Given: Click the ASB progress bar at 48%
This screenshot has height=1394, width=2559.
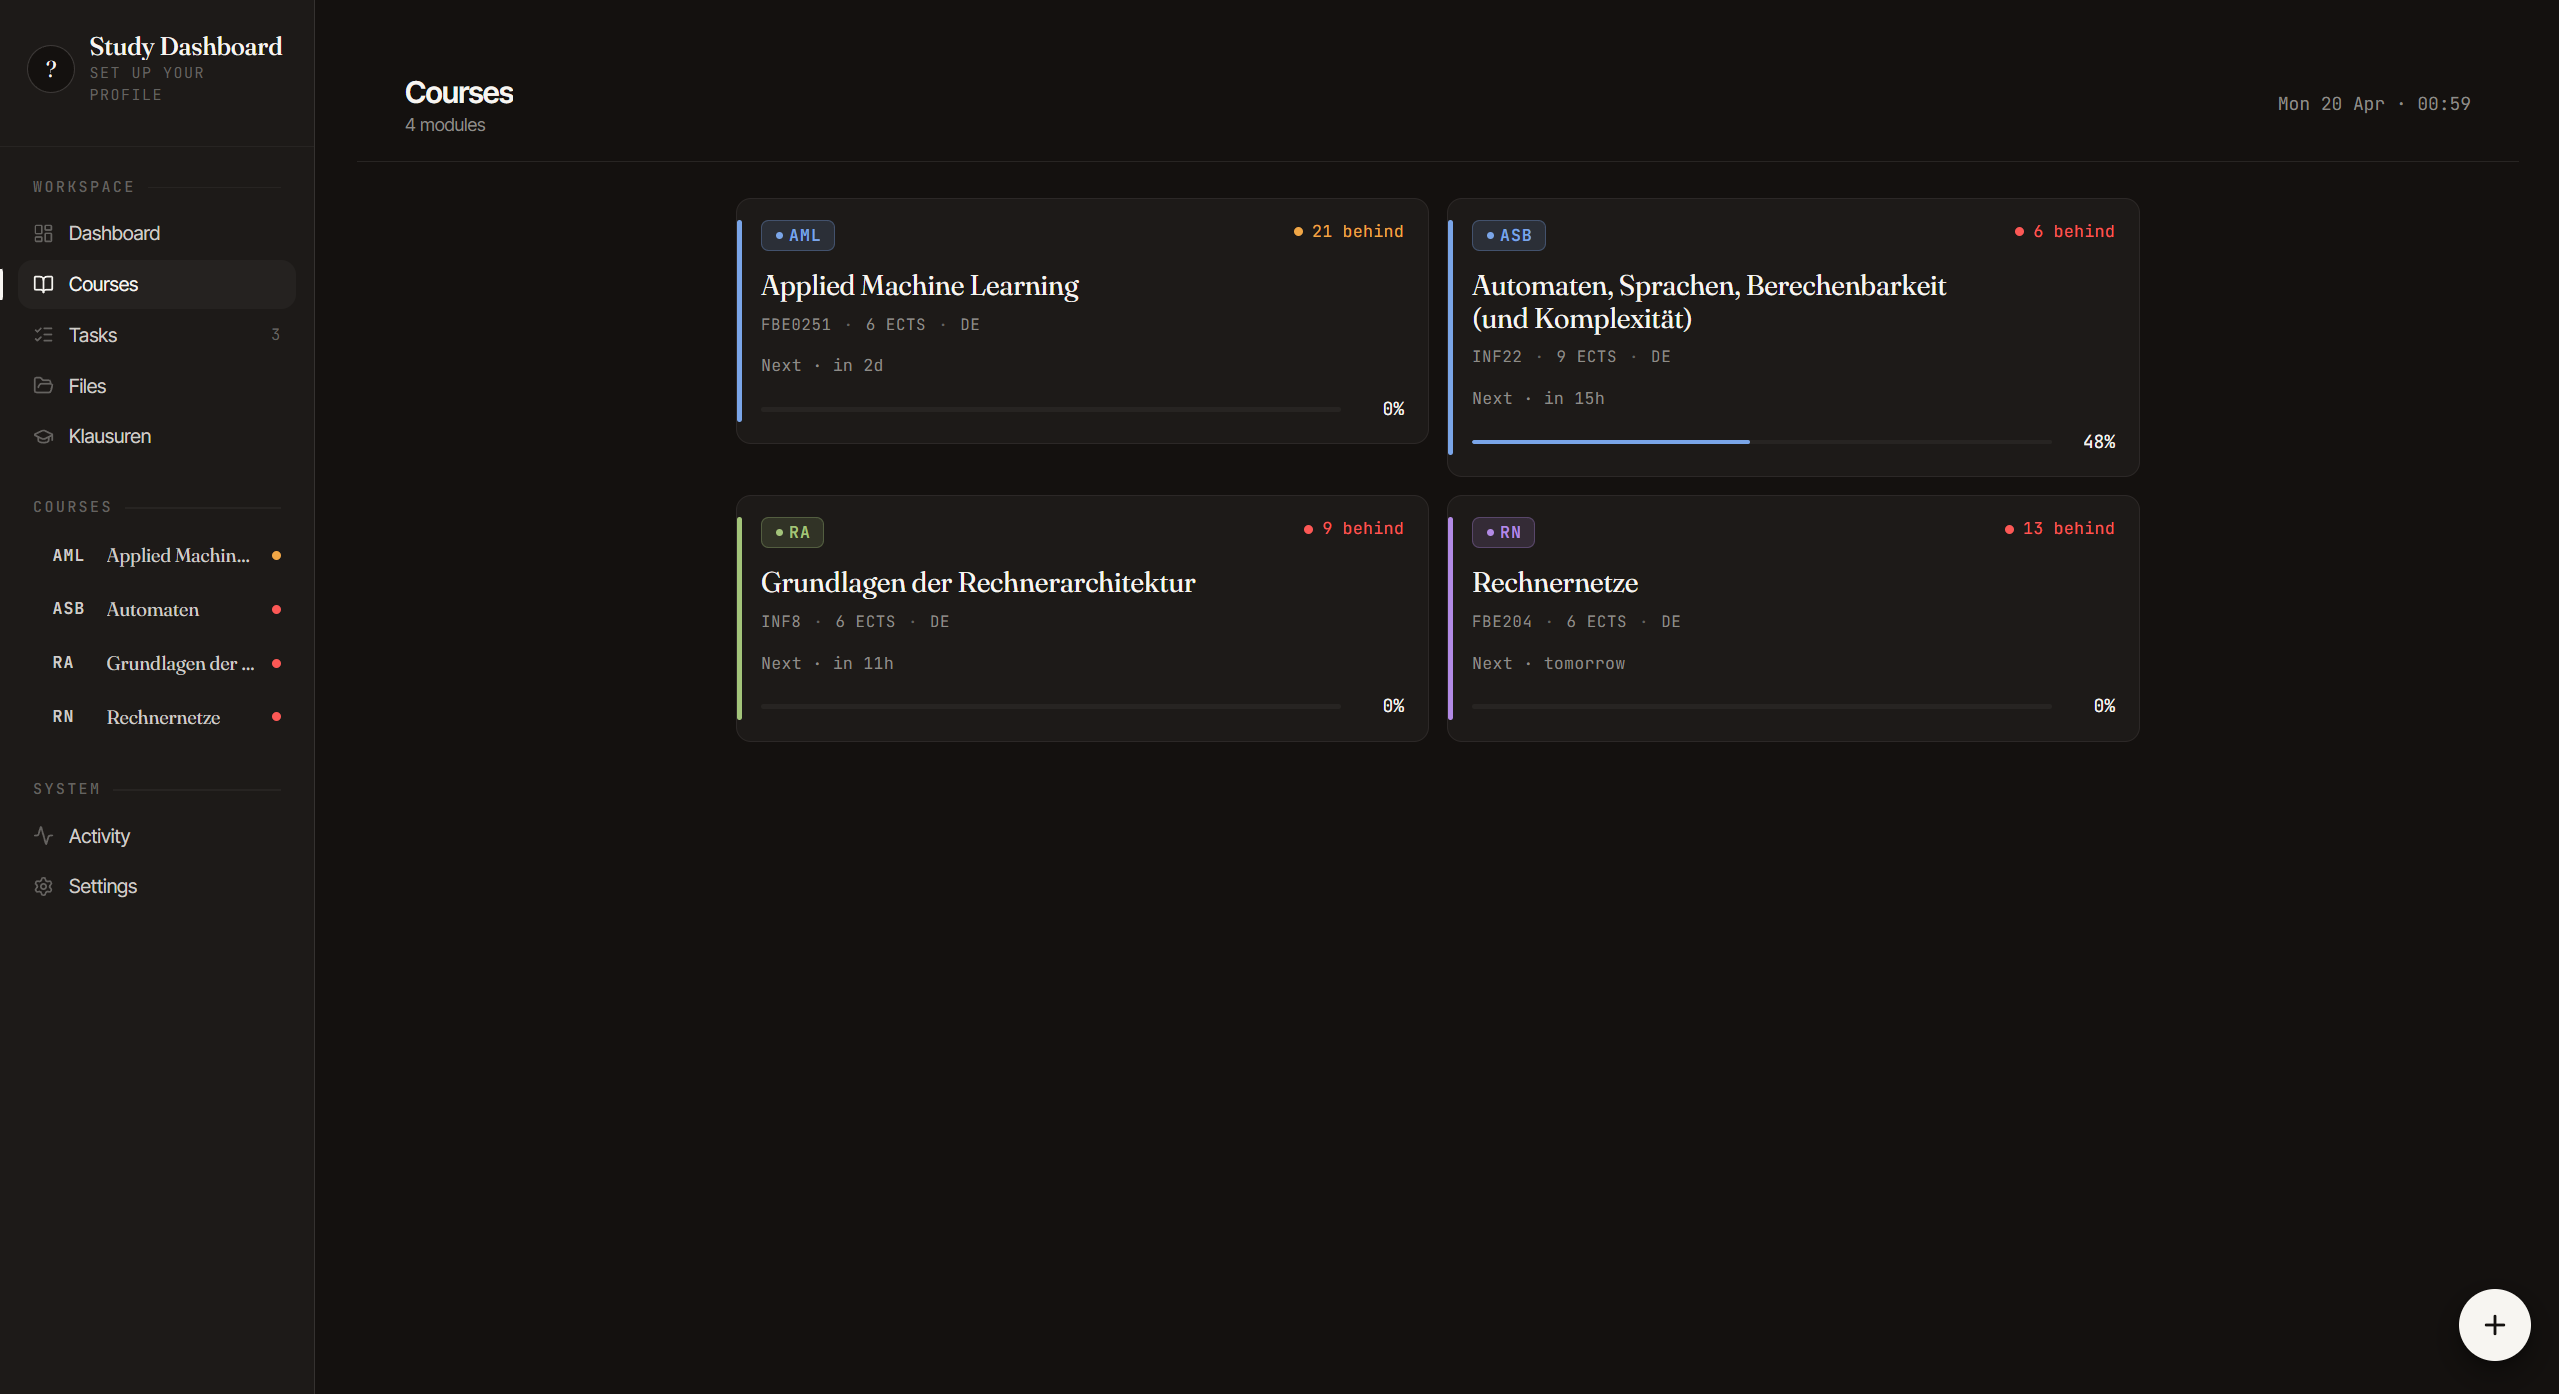Looking at the screenshot, I should [x=1760, y=442].
